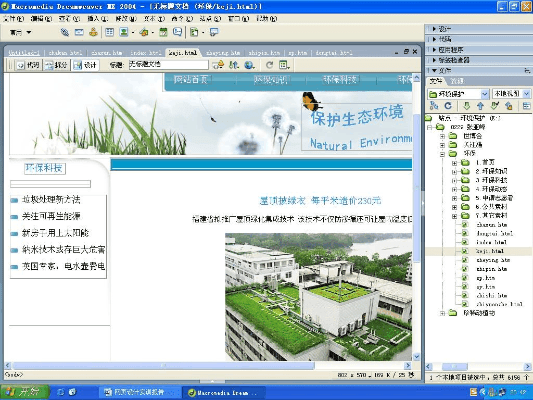Screen dimensions: 533x400
Task: Click the body tag in tag selector
Action: (14, 375)
